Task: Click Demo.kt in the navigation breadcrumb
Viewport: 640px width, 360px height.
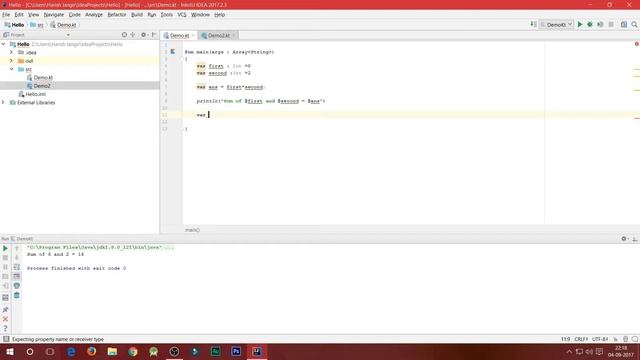Action: click(x=63, y=25)
